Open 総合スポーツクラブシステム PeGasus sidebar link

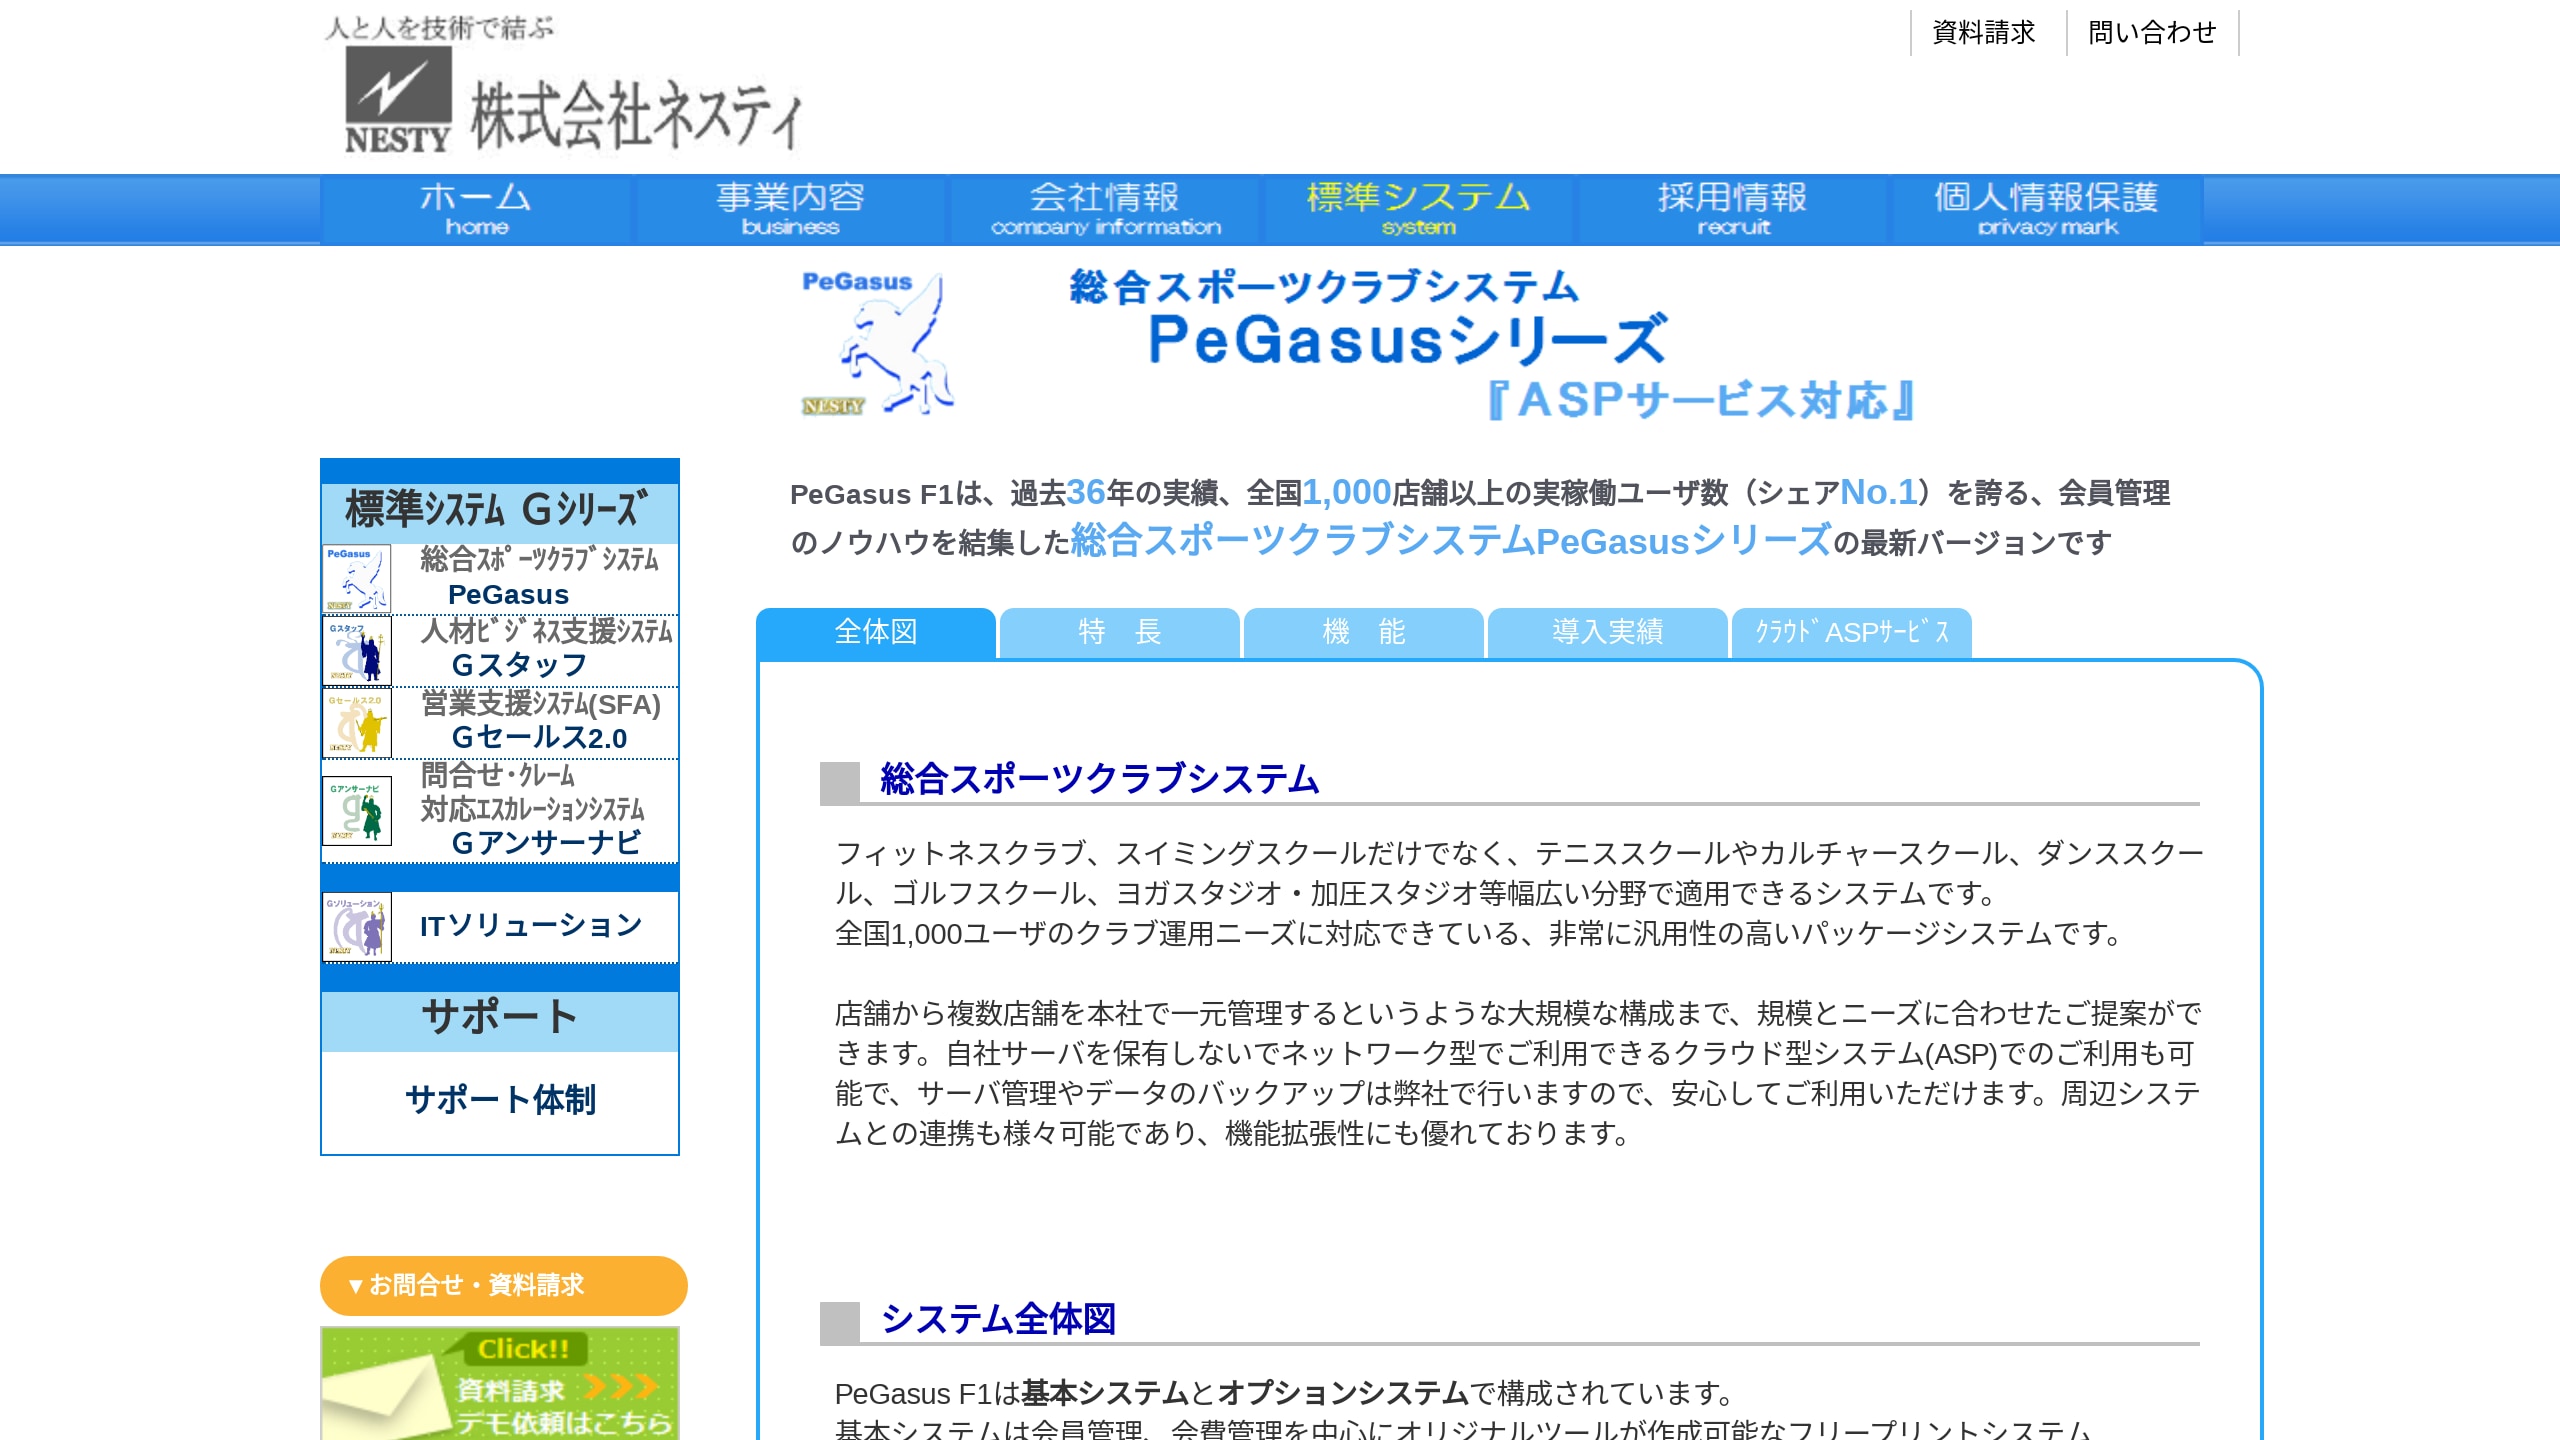point(538,577)
